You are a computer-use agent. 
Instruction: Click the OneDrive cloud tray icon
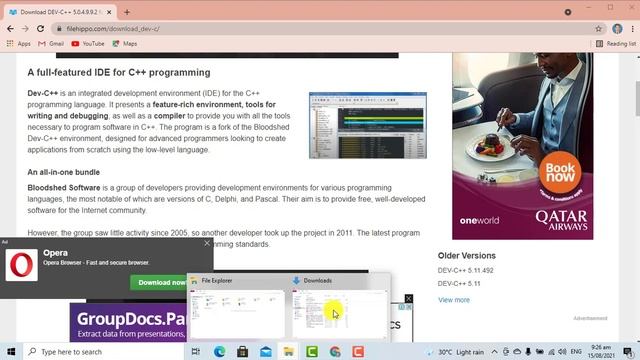click(517, 352)
